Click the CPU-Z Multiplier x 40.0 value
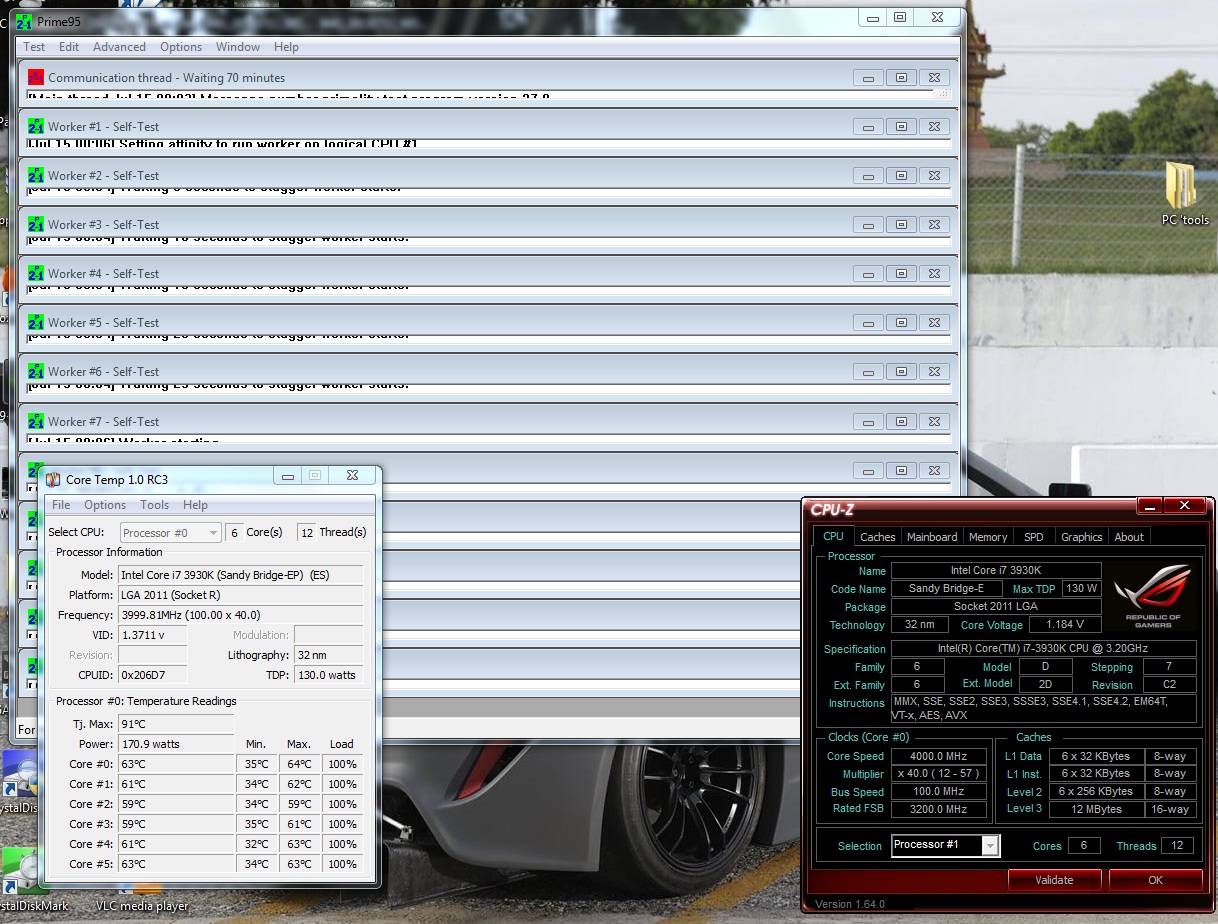 (x=940, y=774)
